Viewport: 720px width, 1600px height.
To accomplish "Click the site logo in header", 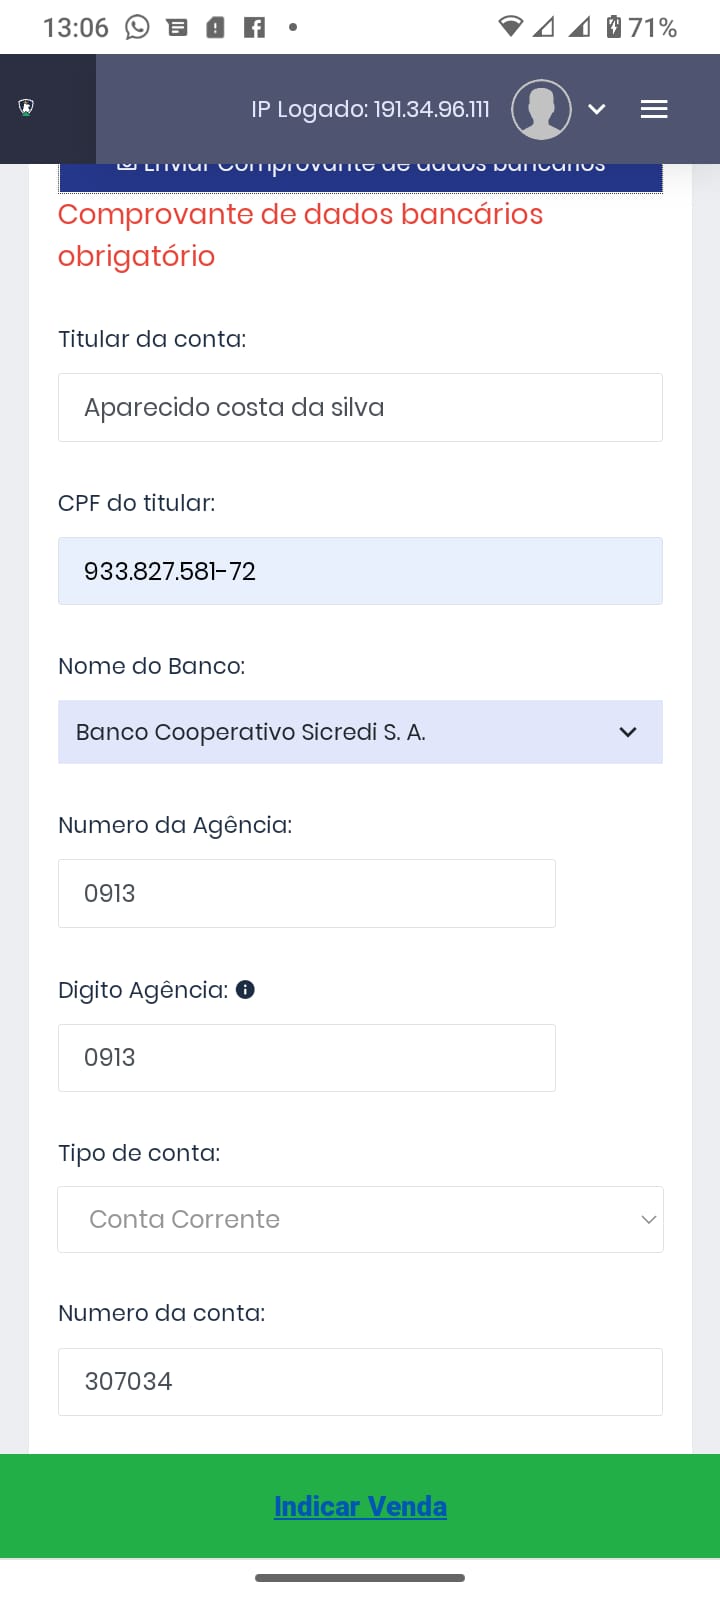I will click(x=27, y=108).
